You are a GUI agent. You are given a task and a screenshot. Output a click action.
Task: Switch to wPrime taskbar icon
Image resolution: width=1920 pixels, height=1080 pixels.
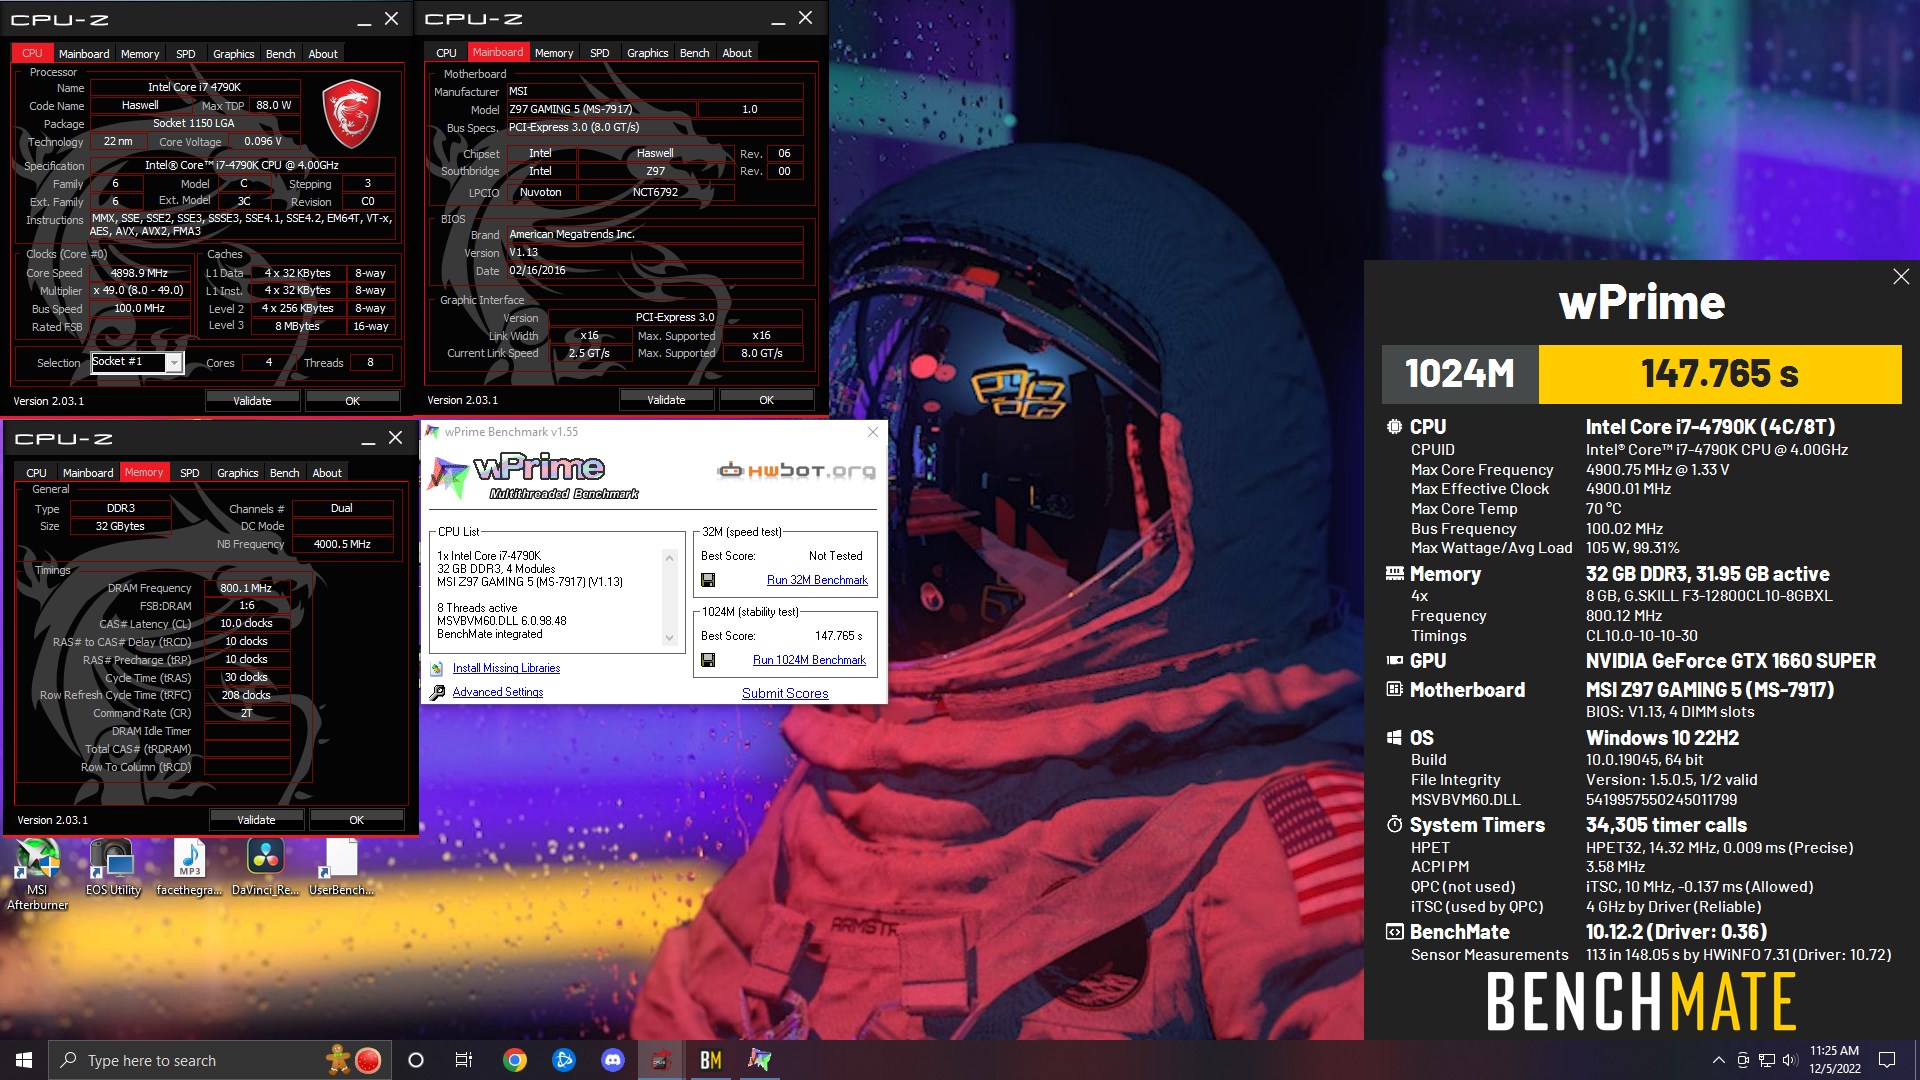pos(759,1060)
